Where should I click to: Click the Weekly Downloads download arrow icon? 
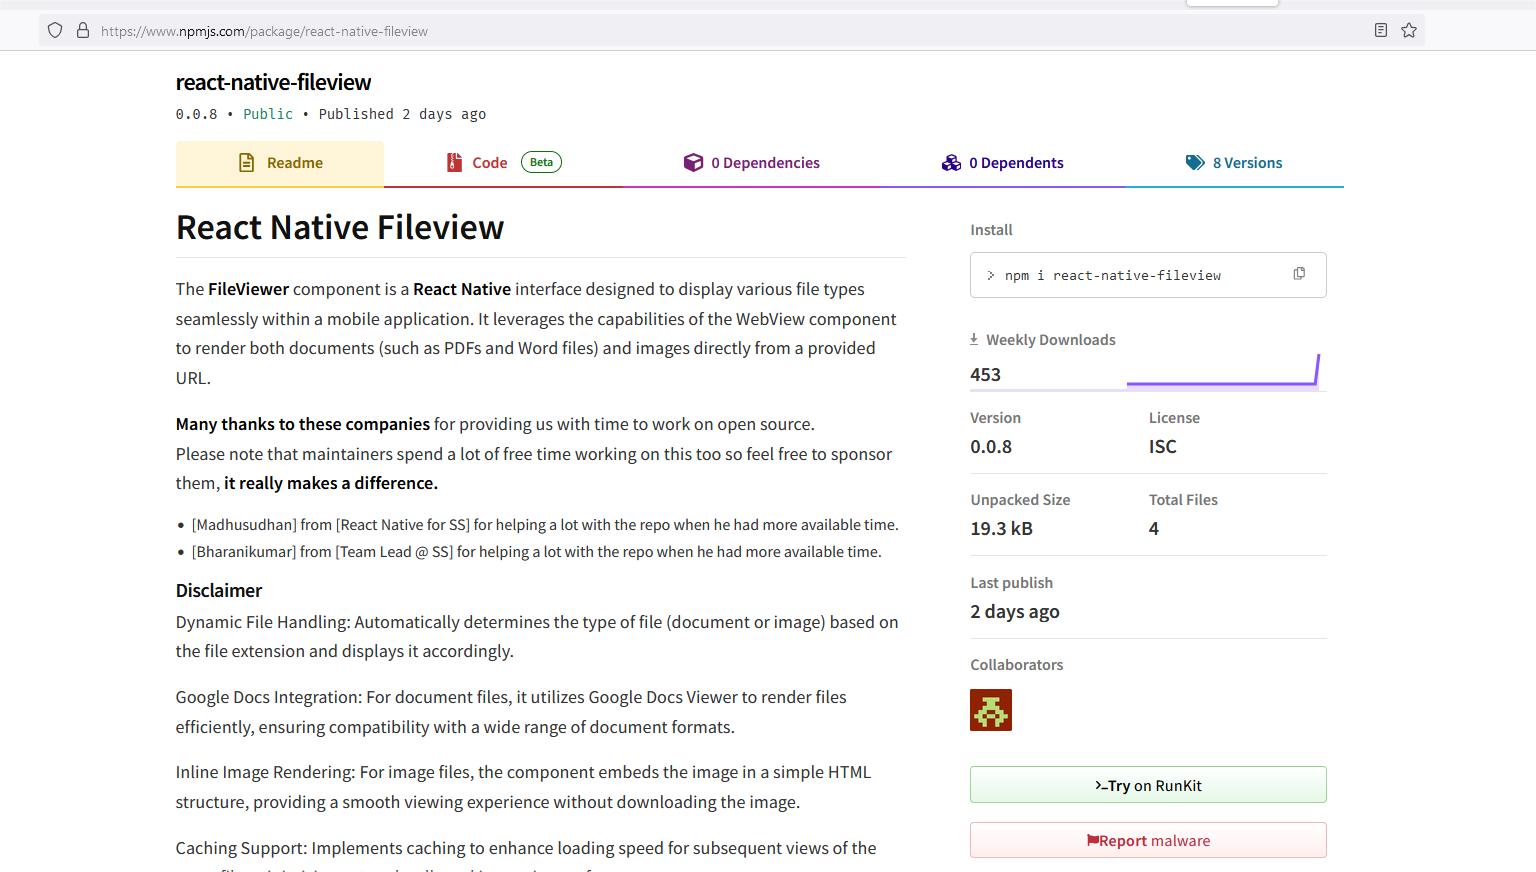click(x=974, y=340)
